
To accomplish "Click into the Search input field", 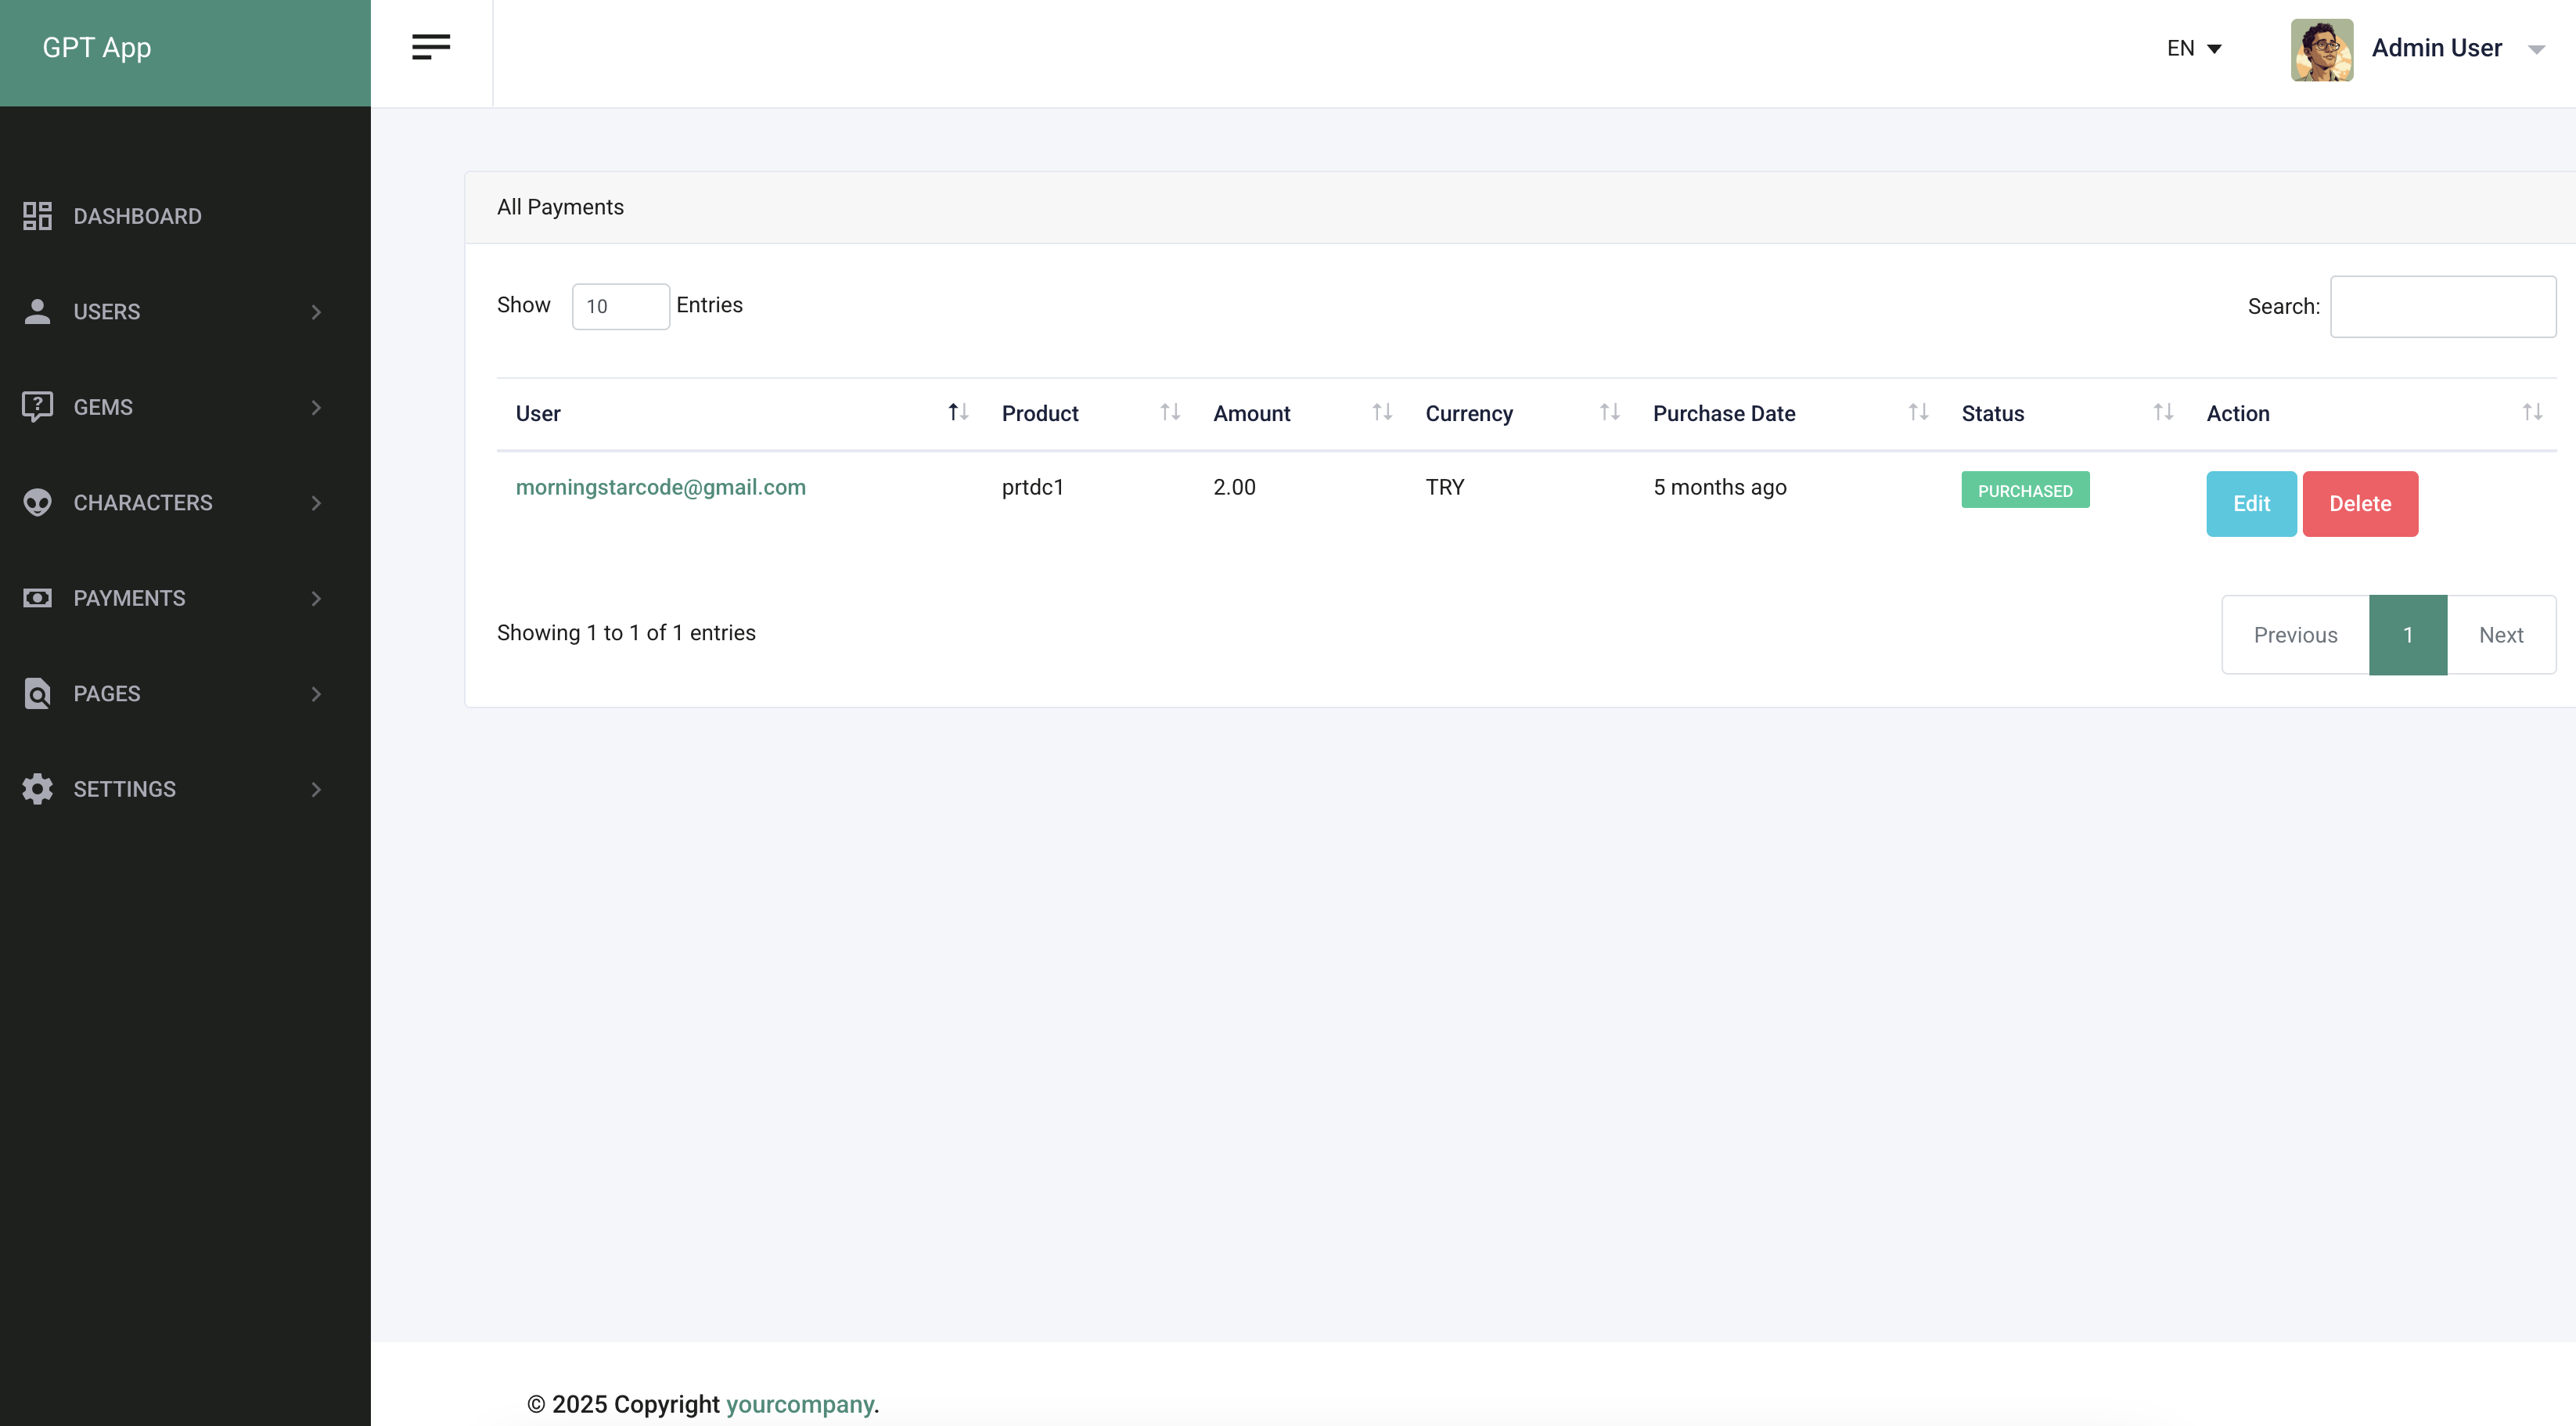I will [2442, 306].
